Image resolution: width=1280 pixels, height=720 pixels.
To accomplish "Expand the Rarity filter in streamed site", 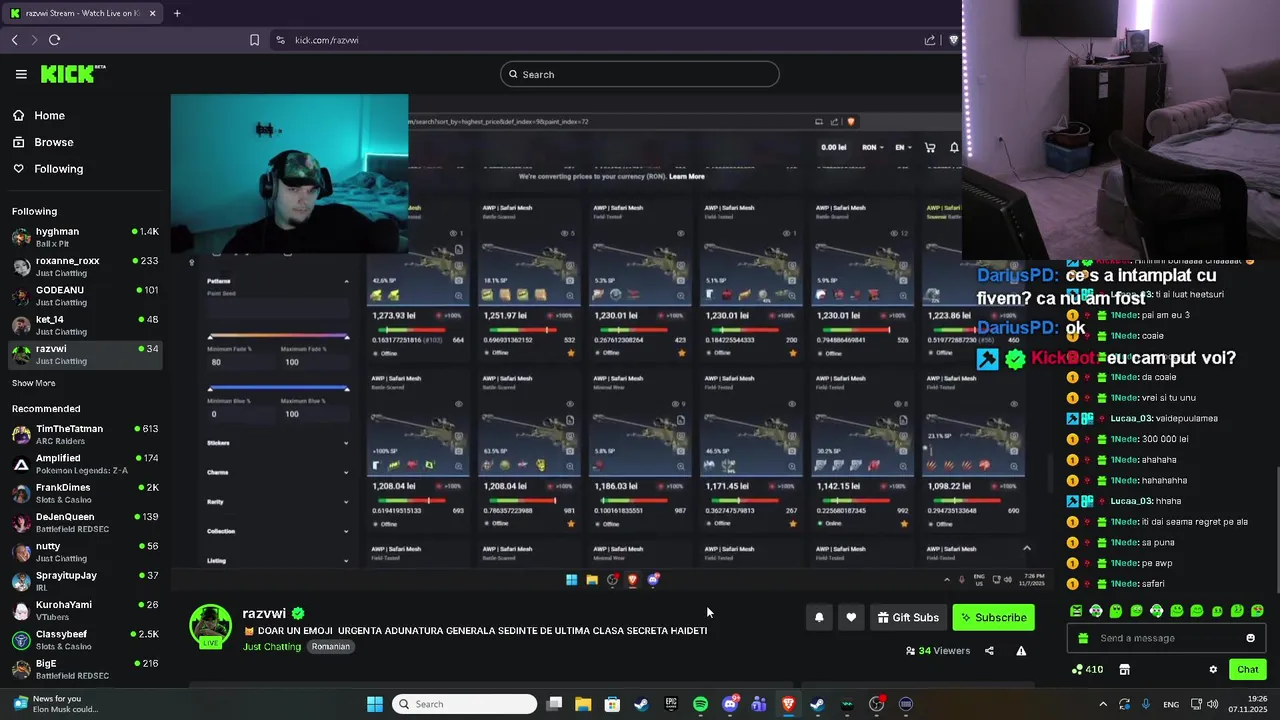I will (x=277, y=502).
